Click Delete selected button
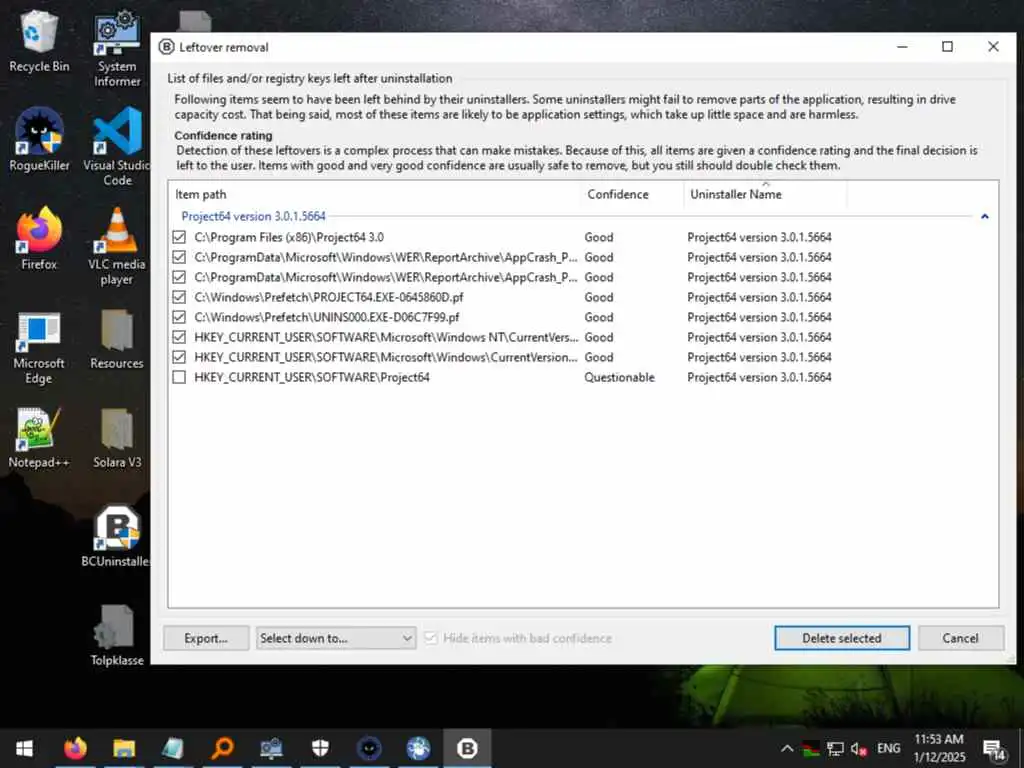The image size is (1024, 768). point(842,638)
